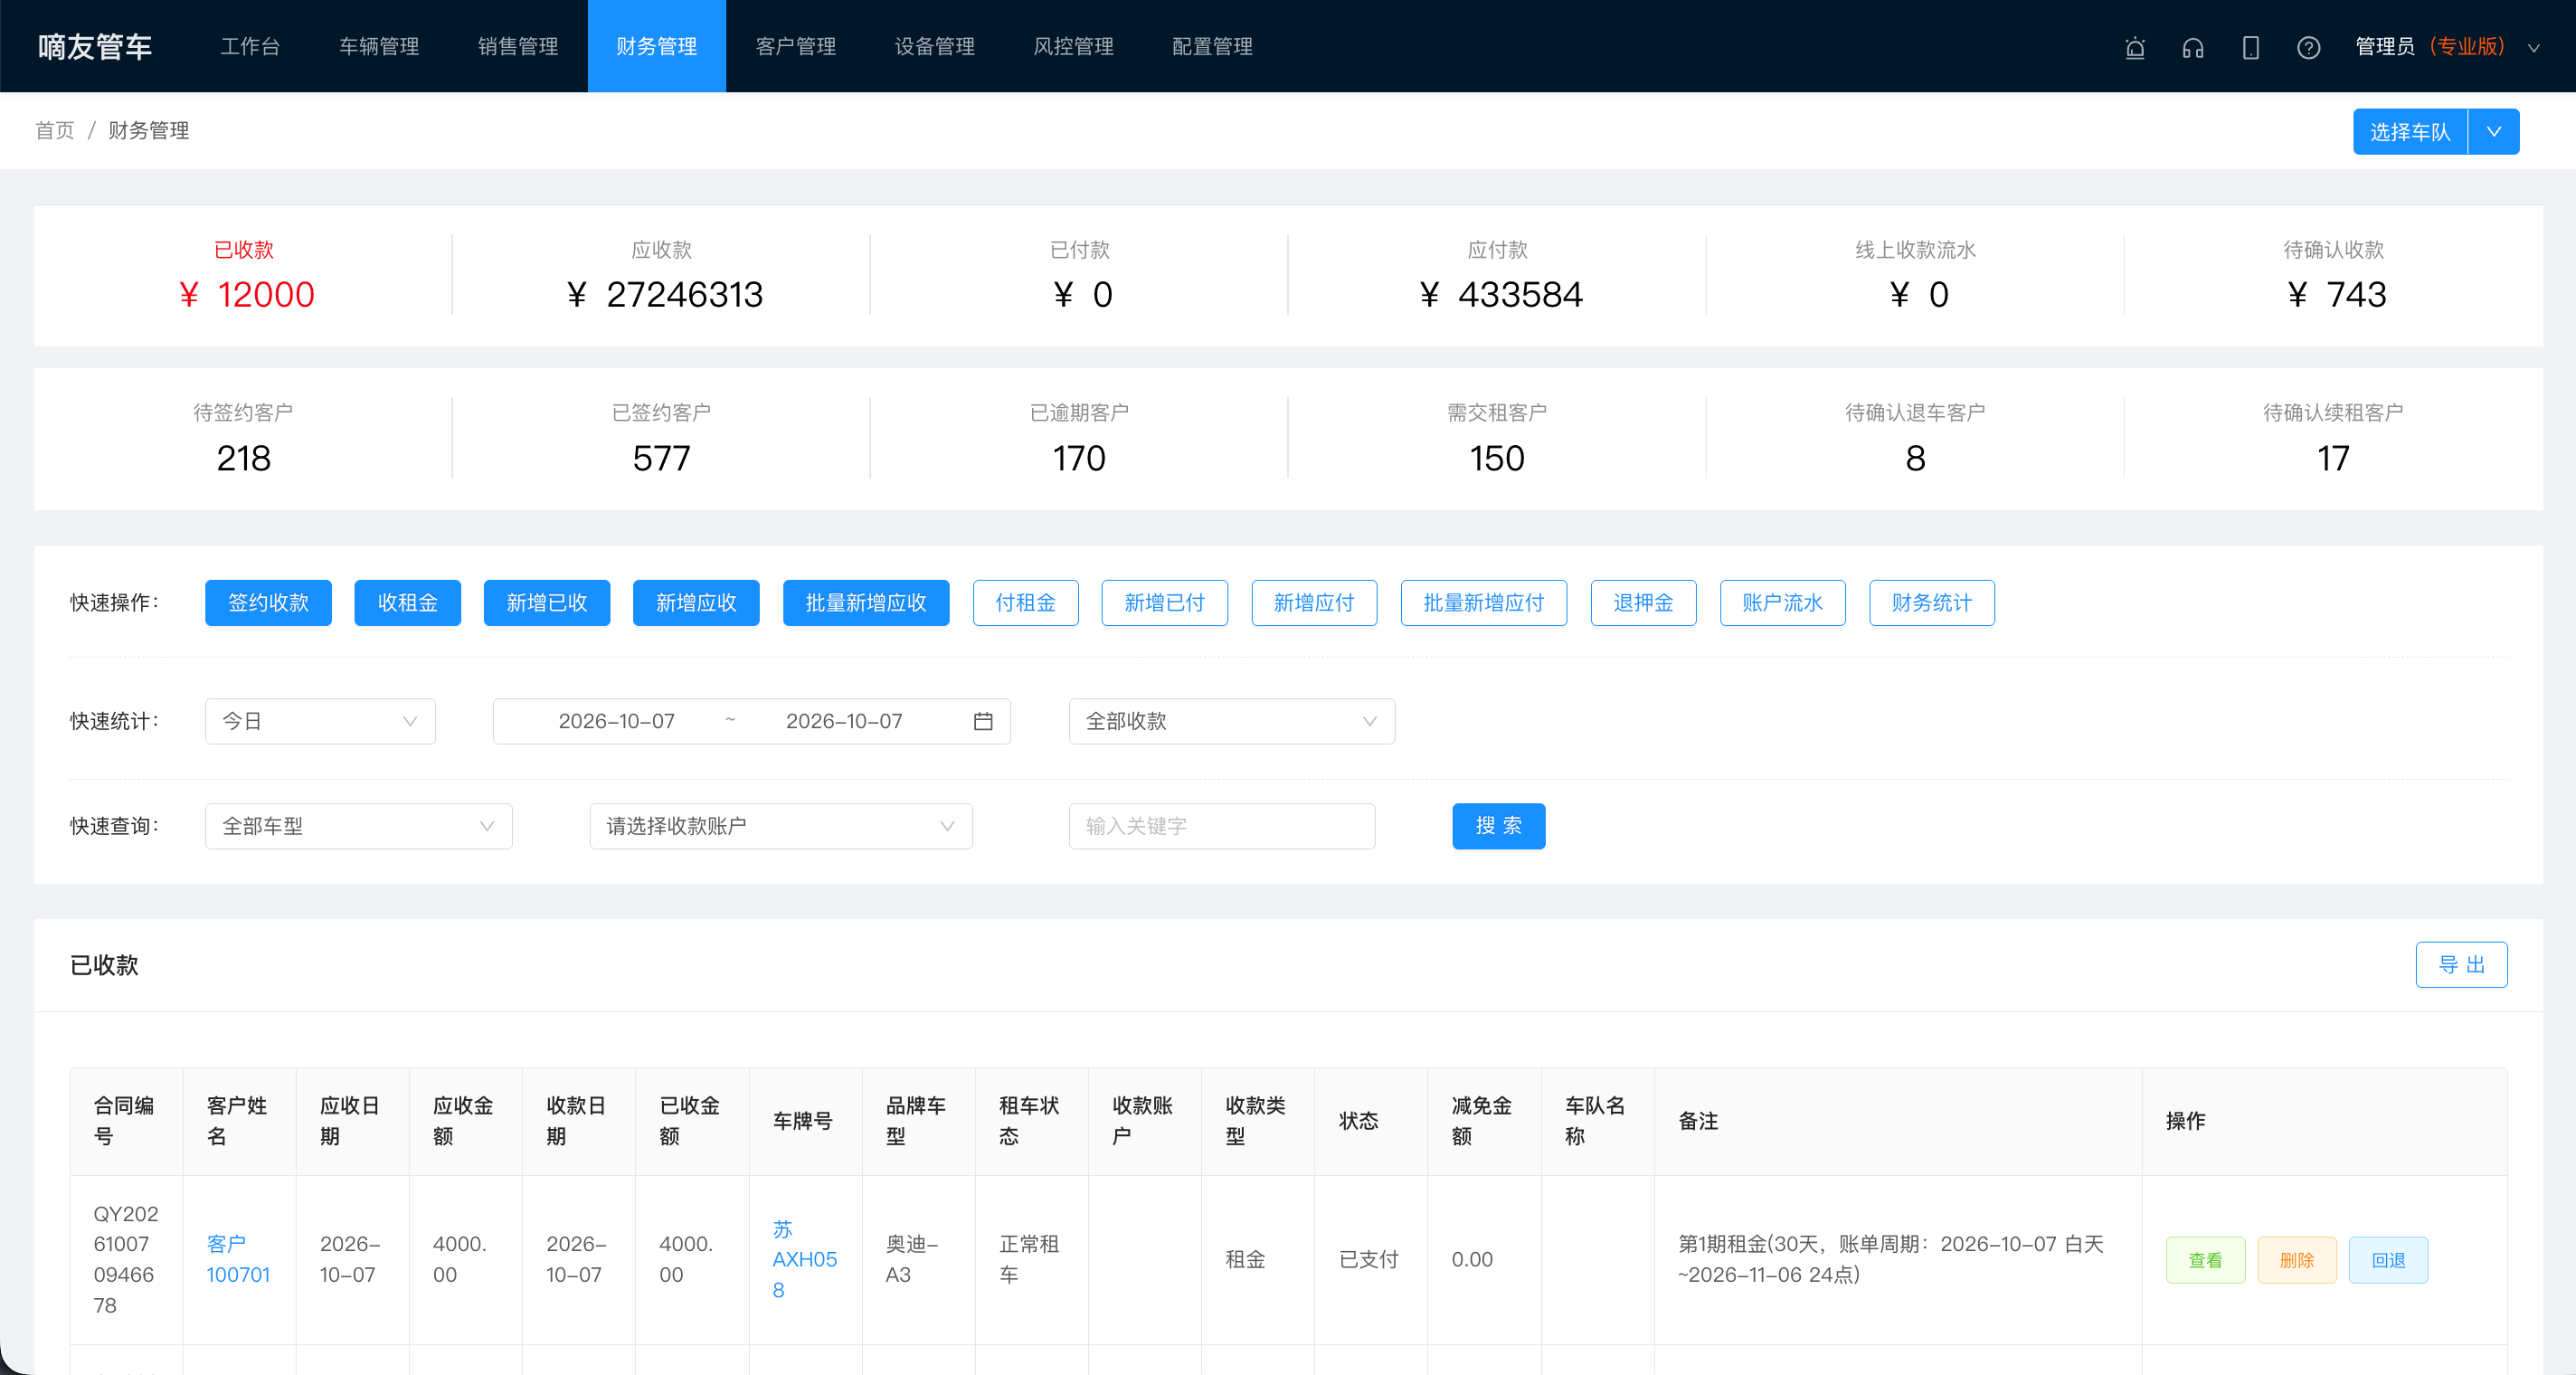Focus the 输入关键字 search field
This screenshot has width=2576, height=1375.
tap(1222, 826)
